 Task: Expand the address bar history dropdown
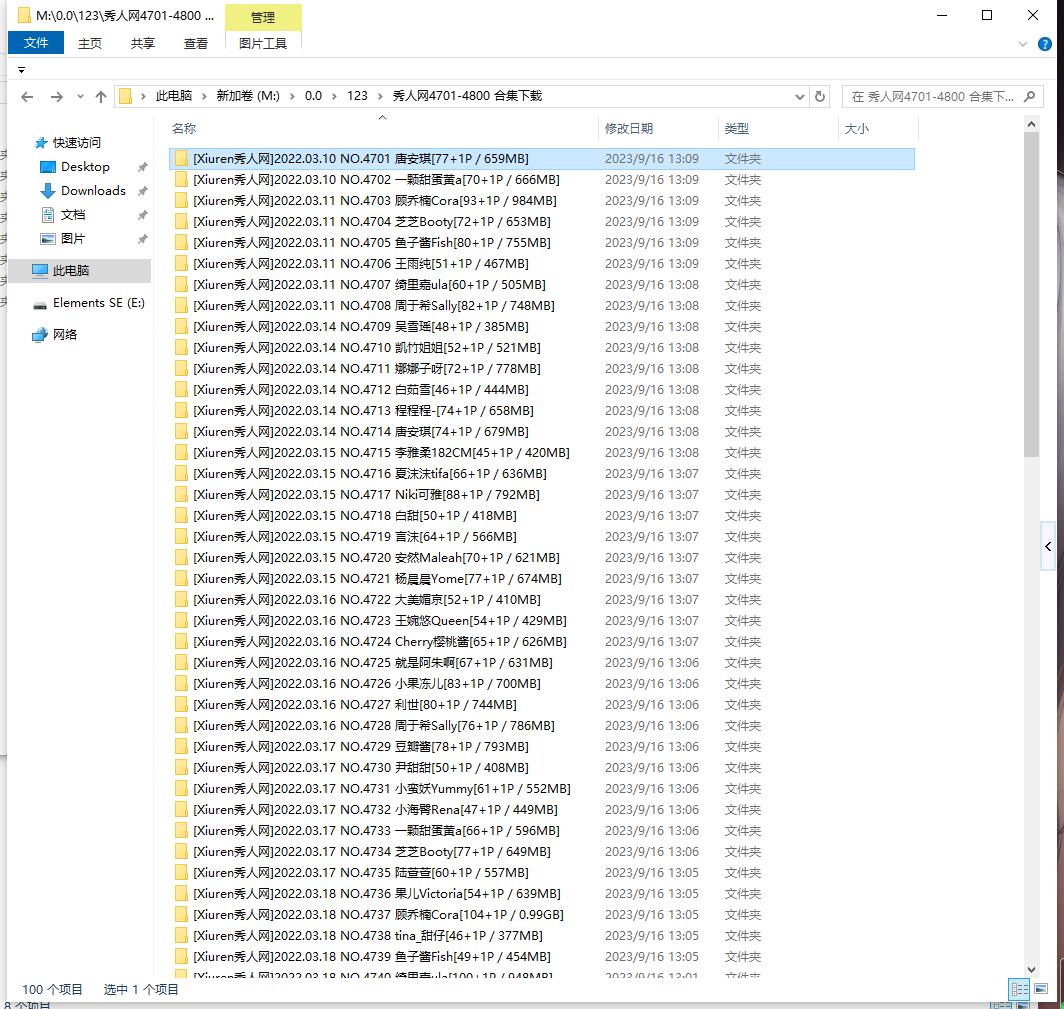(x=799, y=97)
